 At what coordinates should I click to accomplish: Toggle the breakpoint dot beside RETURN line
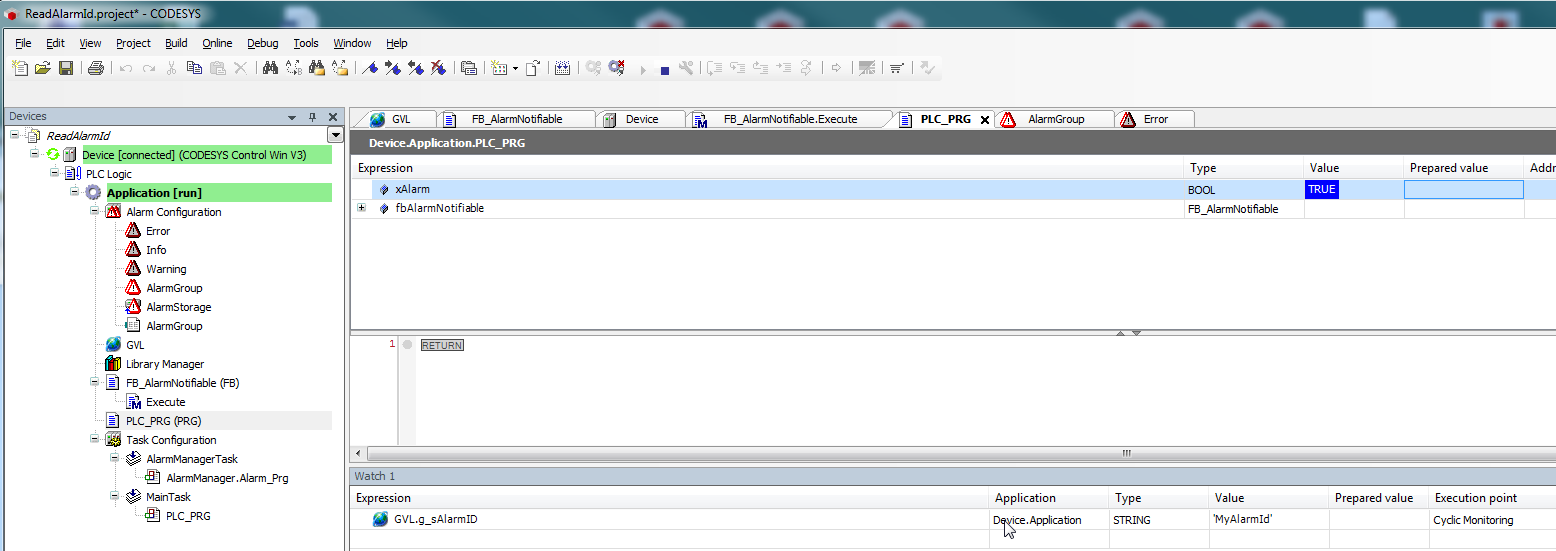pyautogui.click(x=407, y=345)
